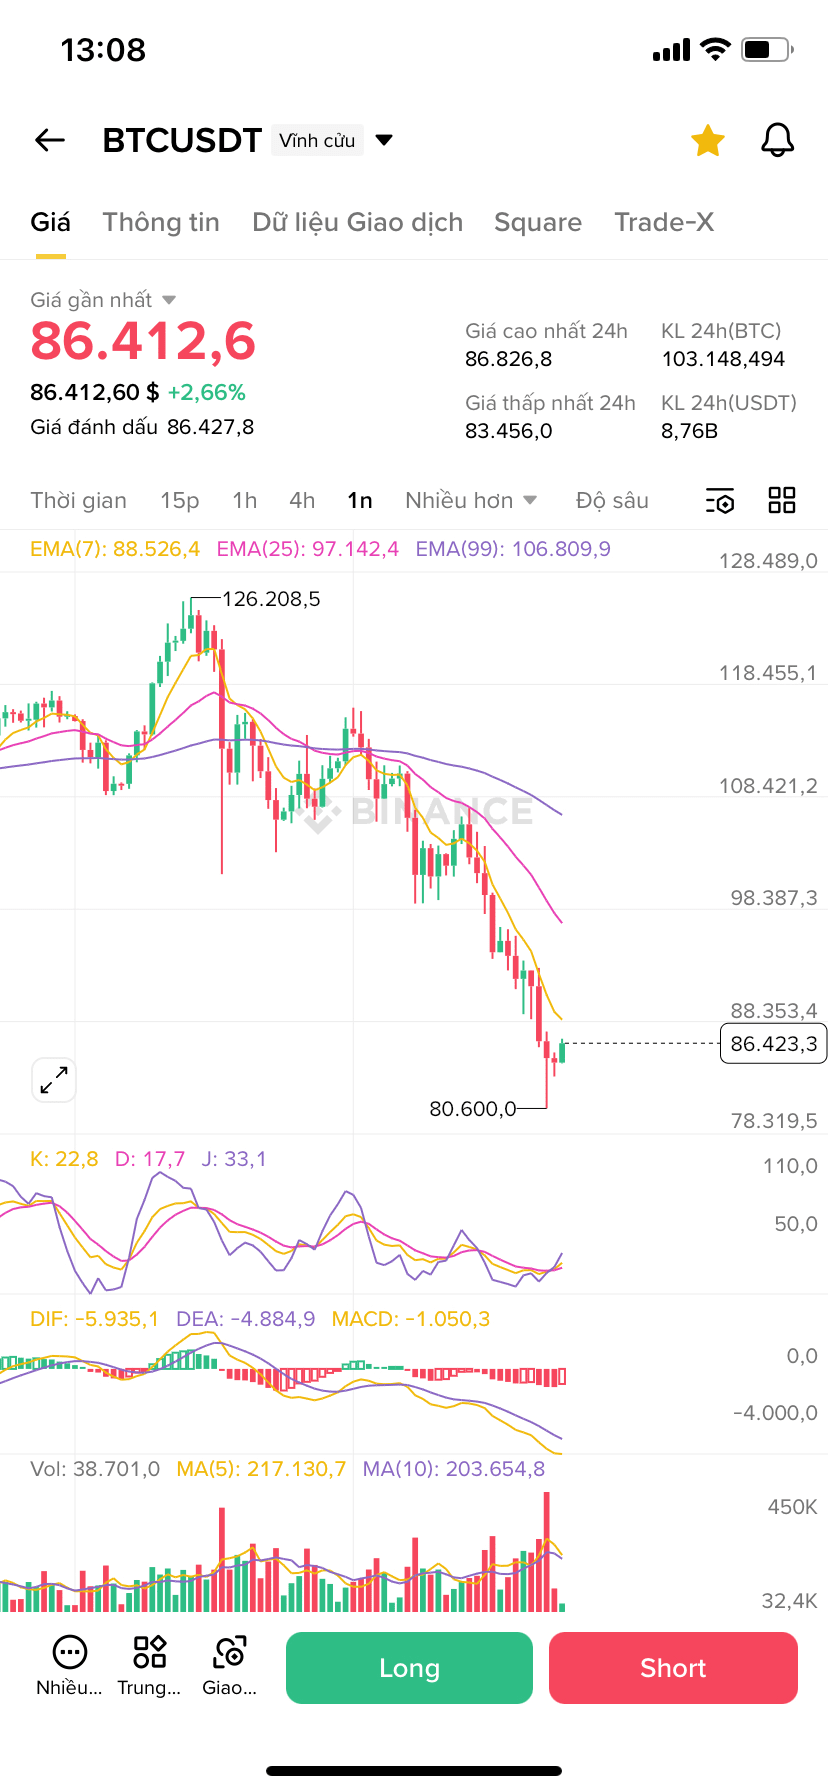Open the Trung... hub icon in bottom bar
The height and width of the screenshot is (1792, 828).
(x=150, y=1652)
